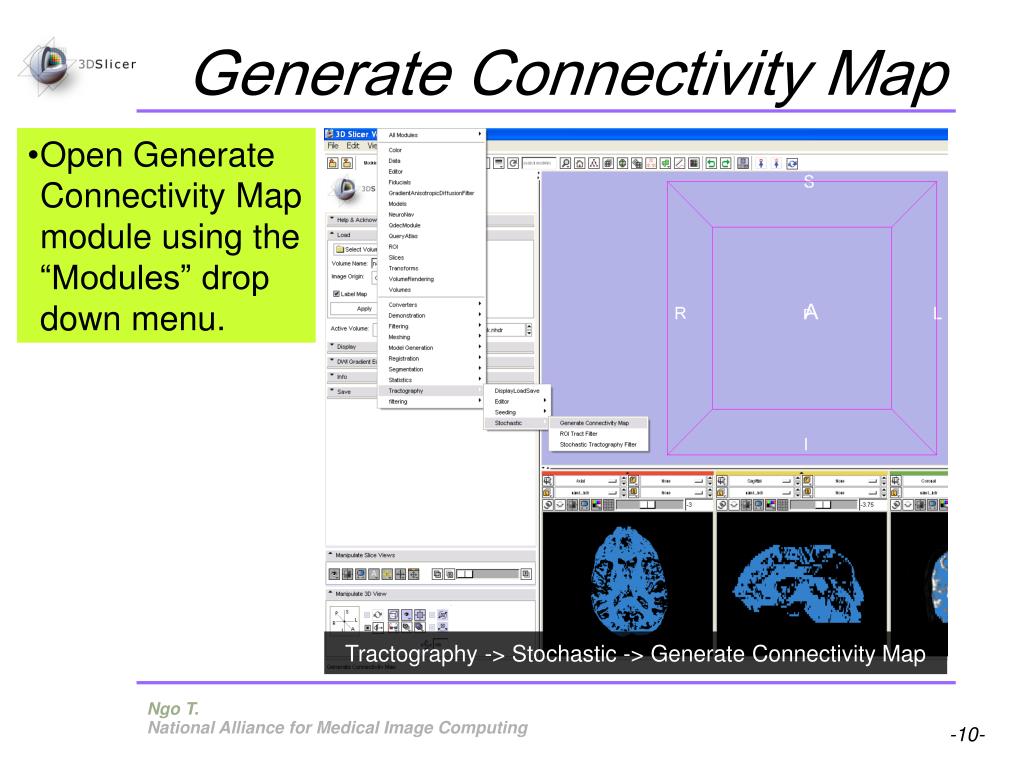Image resolution: width=1024 pixels, height=768 pixels.
Task: Adjust the Axial slice offset slider
Action: [650, 505]
